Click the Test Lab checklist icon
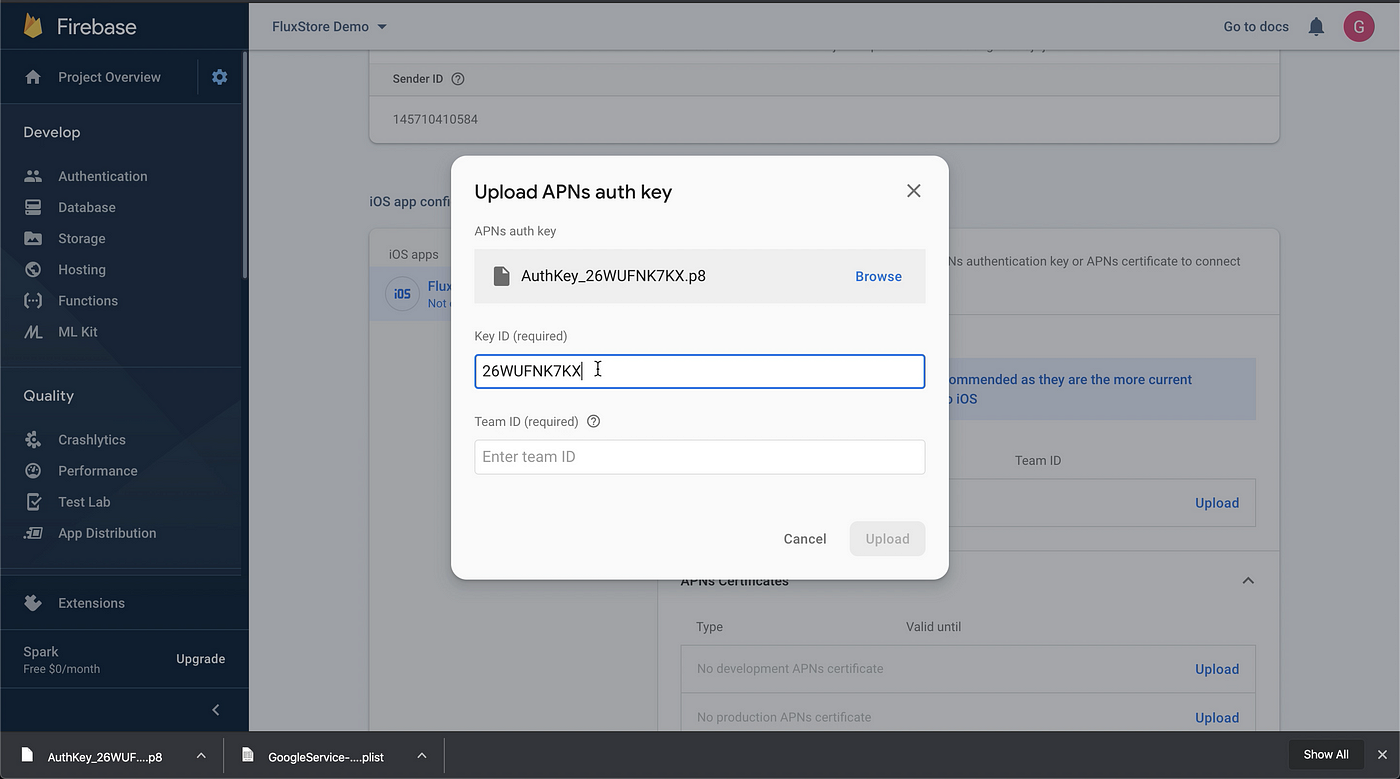The height and width of the screenshot is (779, 1400). click(x=33, y=502)
